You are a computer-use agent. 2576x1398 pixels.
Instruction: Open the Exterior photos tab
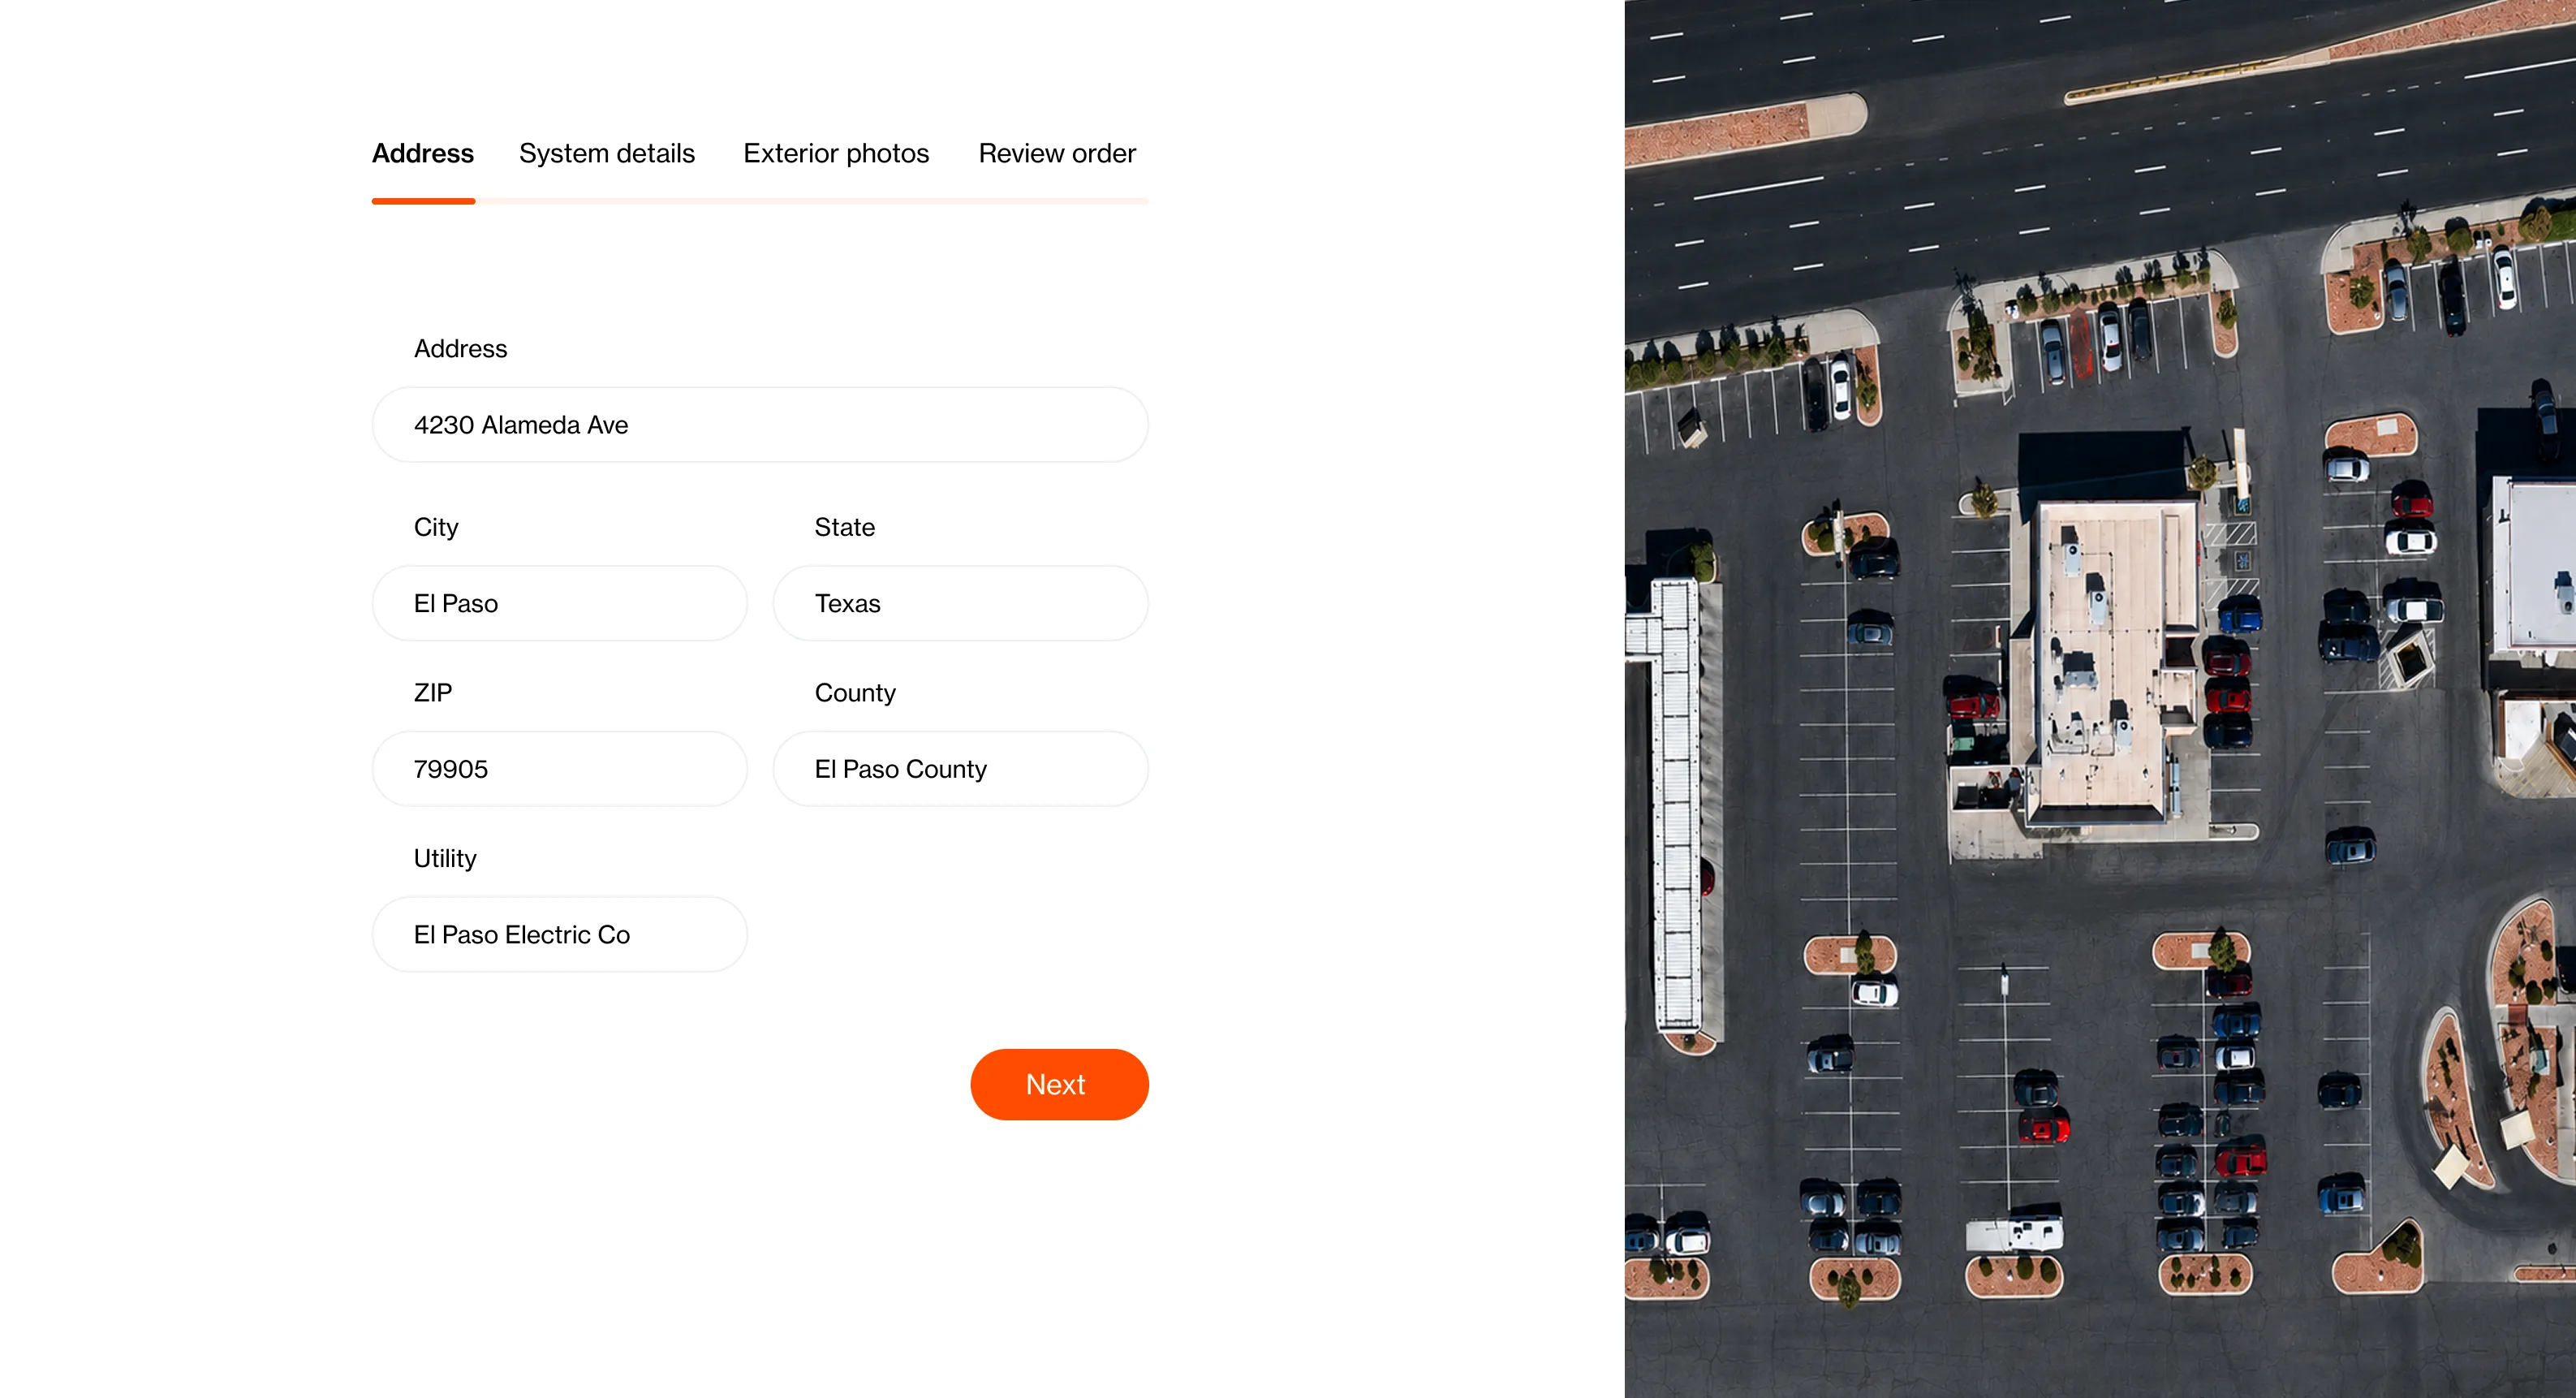pyautogui.click(x=836, y=153)
